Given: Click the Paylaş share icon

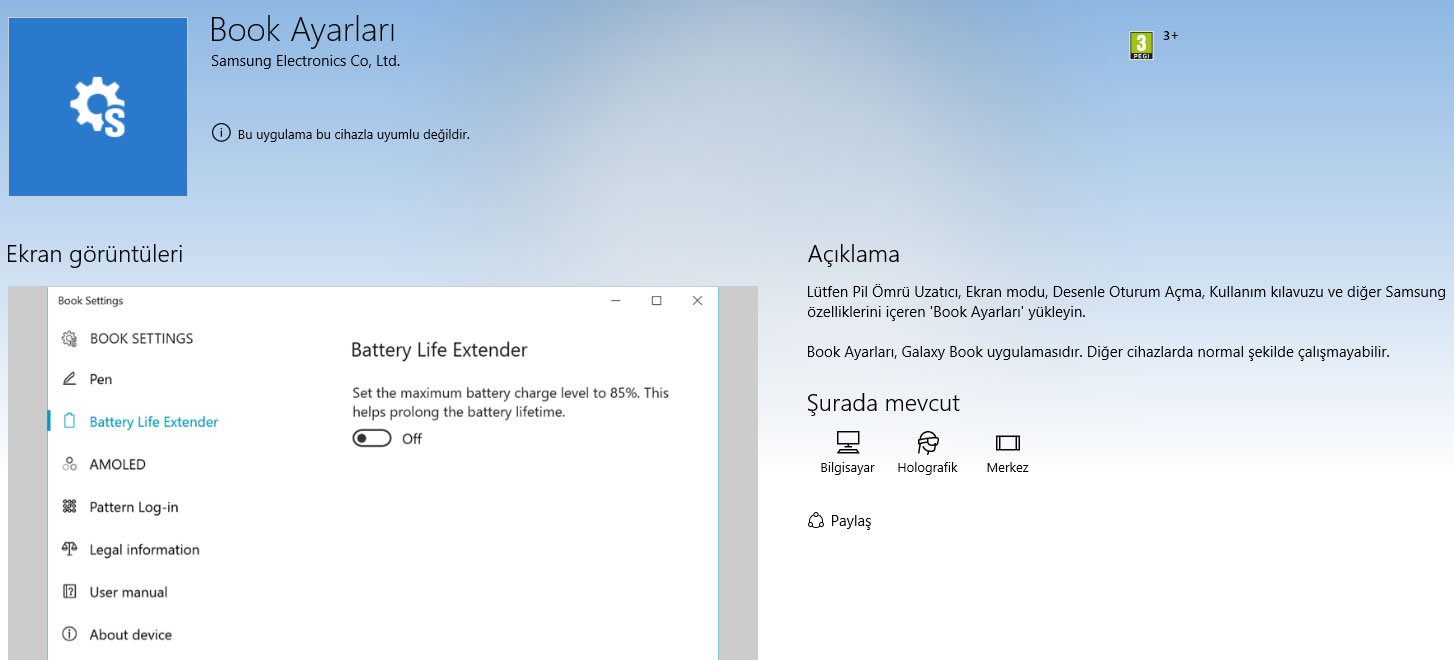Looking at the screenshot, I should point(815,521).
